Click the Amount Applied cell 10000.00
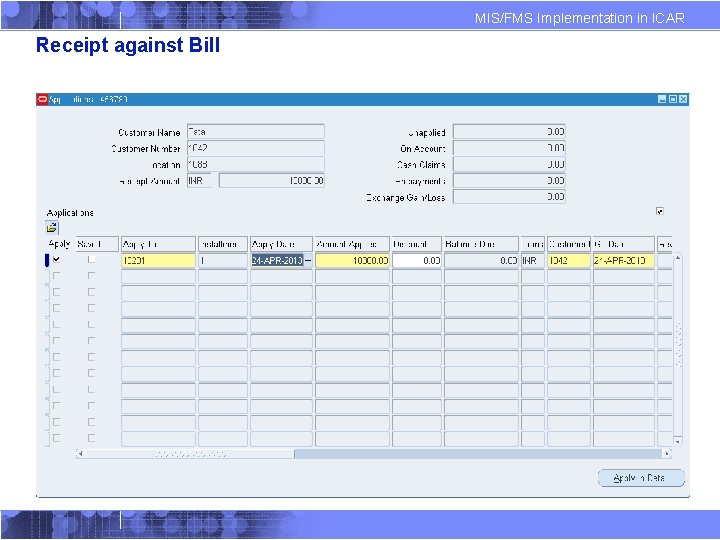The image size is (720, 540). point(352,261)
